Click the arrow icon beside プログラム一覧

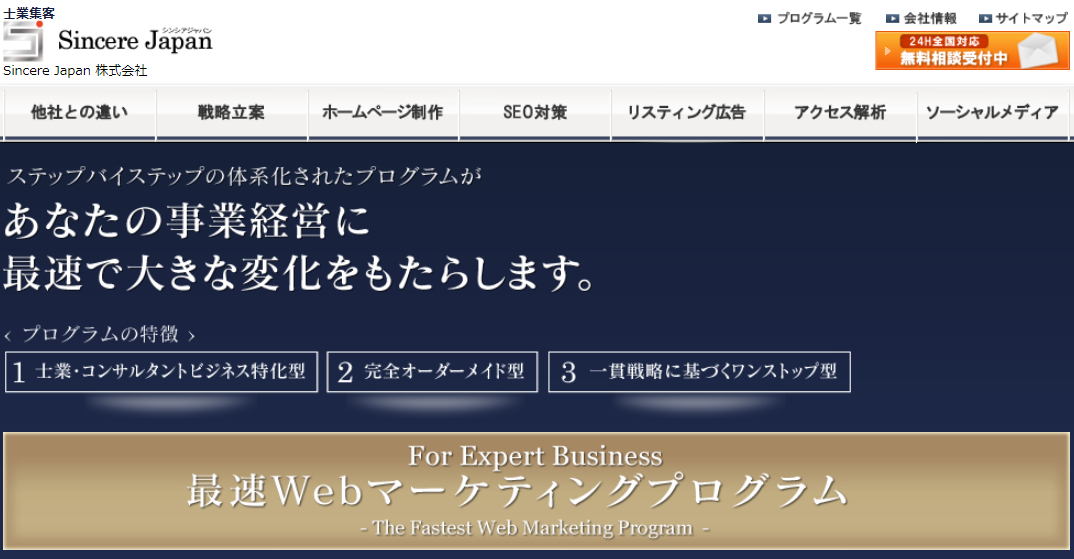[764, 18]
